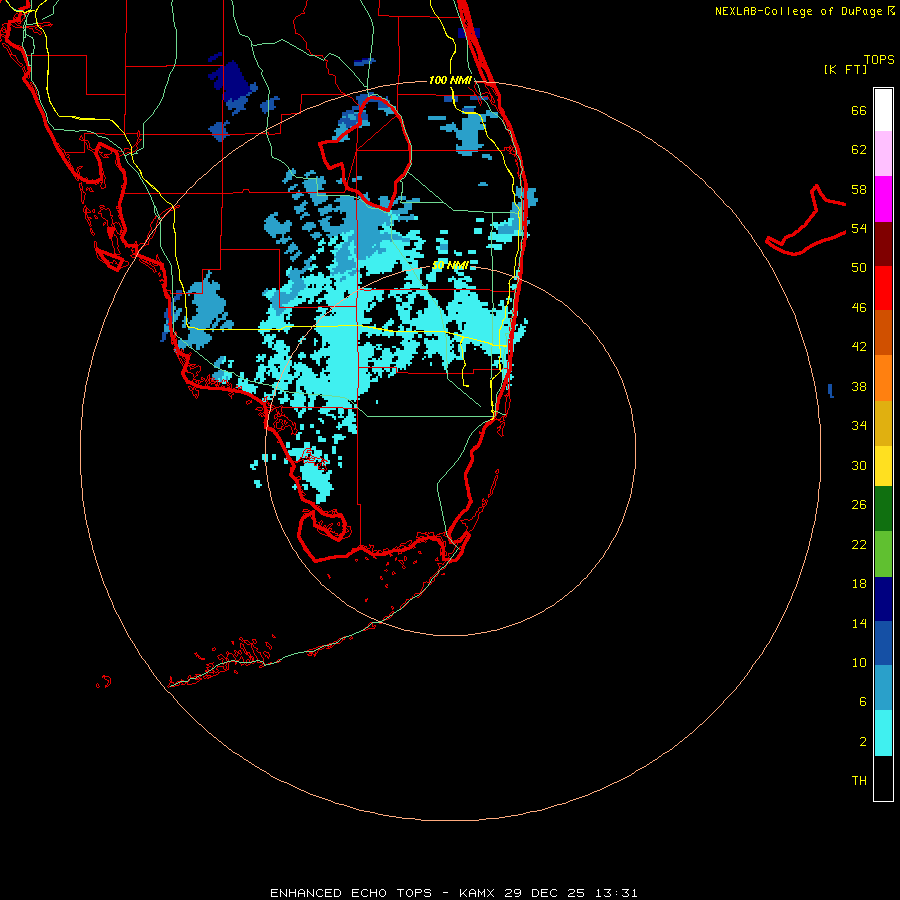Click the legend value 58
This screenshot has height=900, width=900.
point(859,189)
